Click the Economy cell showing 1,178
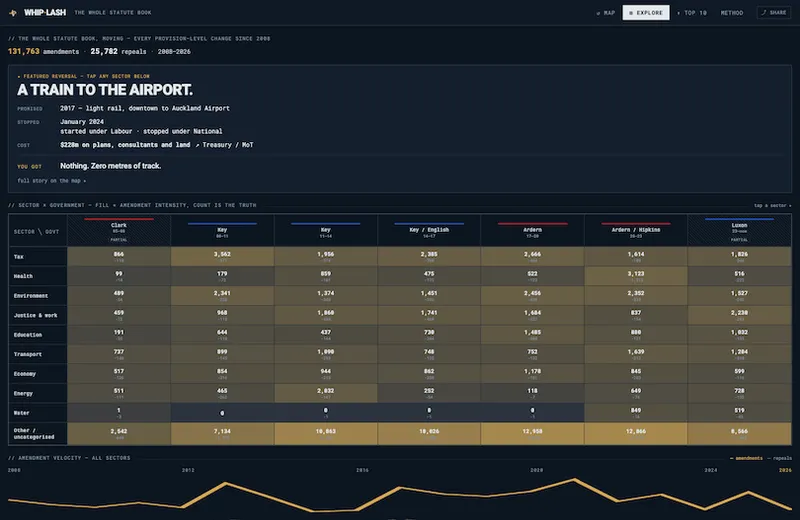Image resolution: width=800 pixels, height=520 pixels. (x=532, y=374)
